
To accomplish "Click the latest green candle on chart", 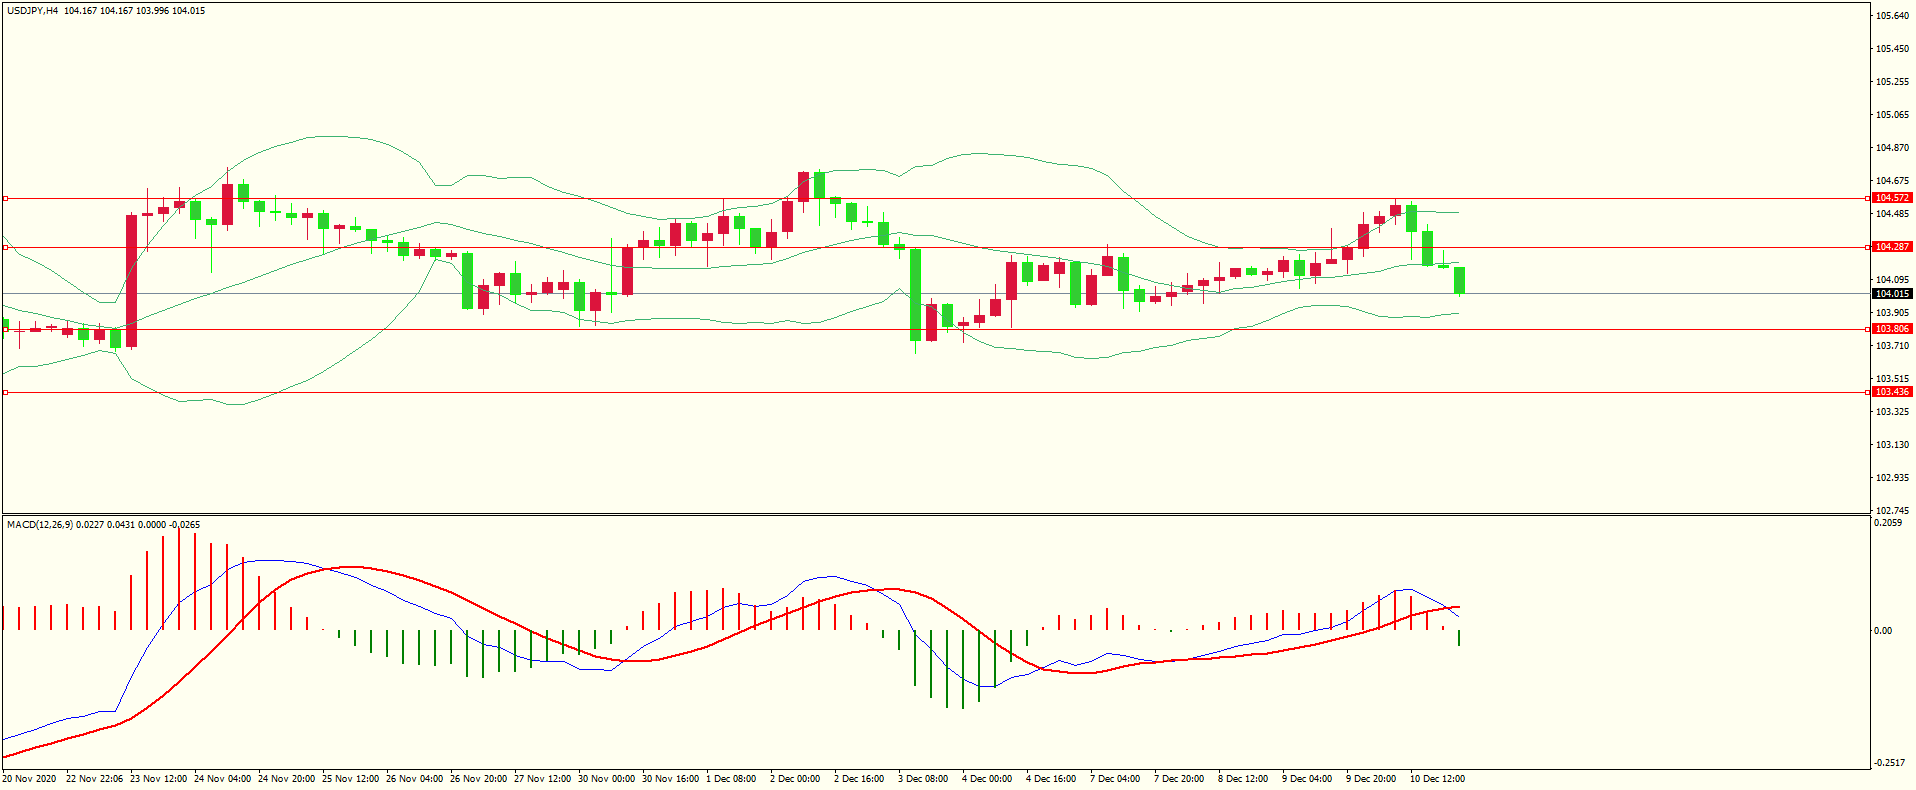I will (x=1459, y=280).
